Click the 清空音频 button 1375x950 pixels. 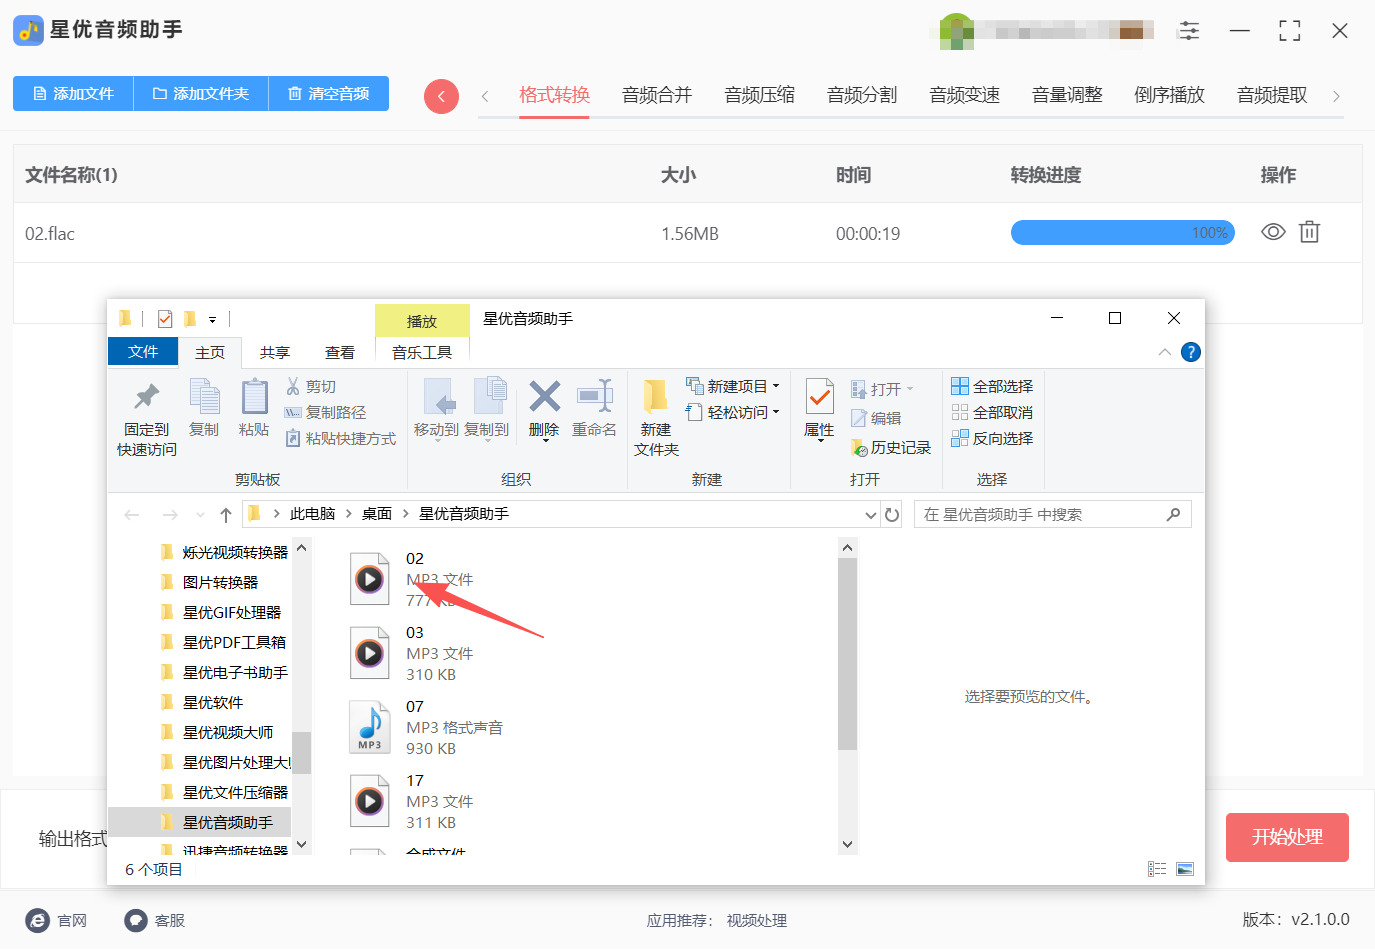329,94
